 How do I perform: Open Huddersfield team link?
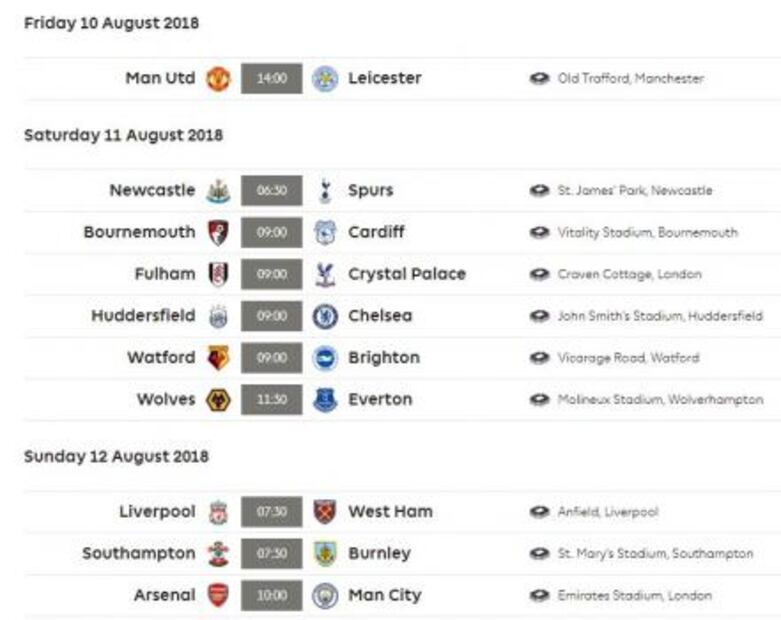[x=143, y=316]
